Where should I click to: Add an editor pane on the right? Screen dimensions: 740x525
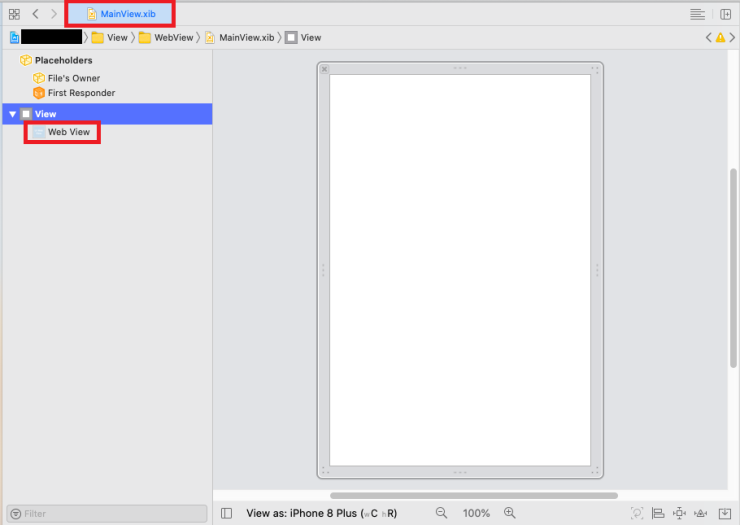coord(725,14)
